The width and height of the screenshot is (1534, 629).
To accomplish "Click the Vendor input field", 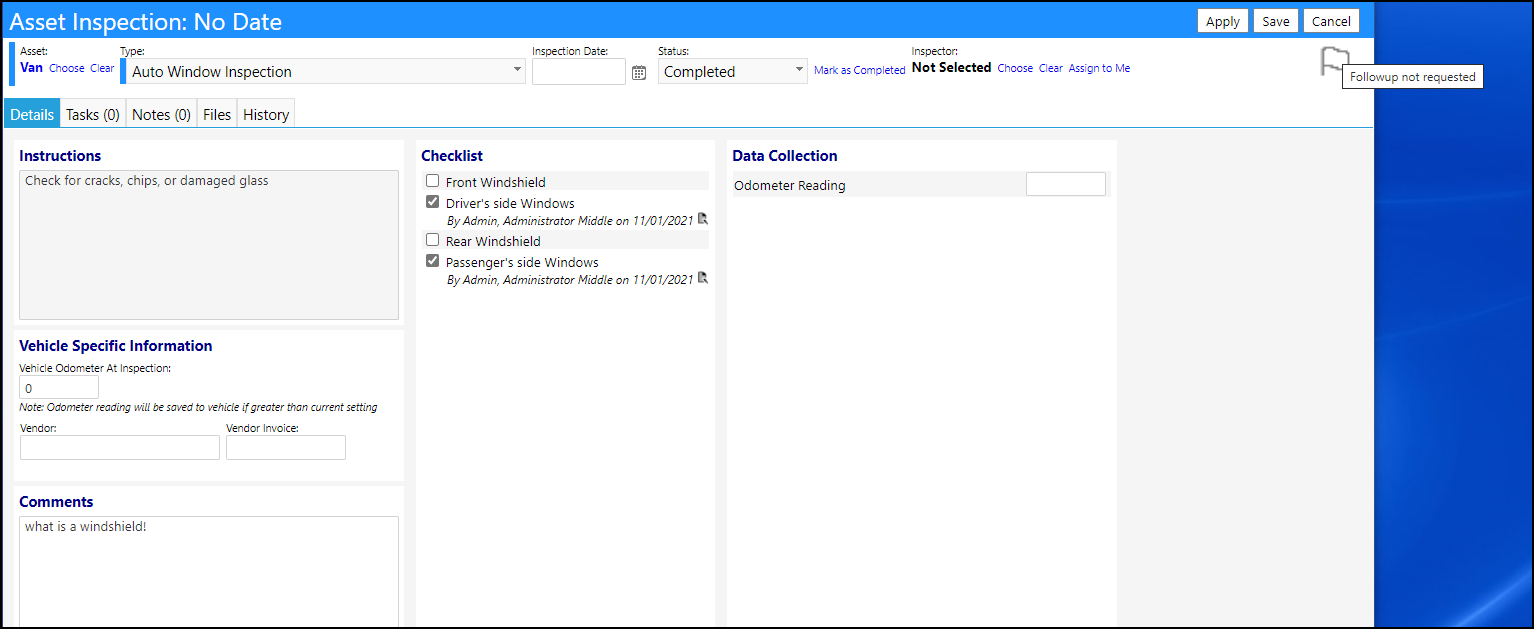I will click(x=120, y=447).
